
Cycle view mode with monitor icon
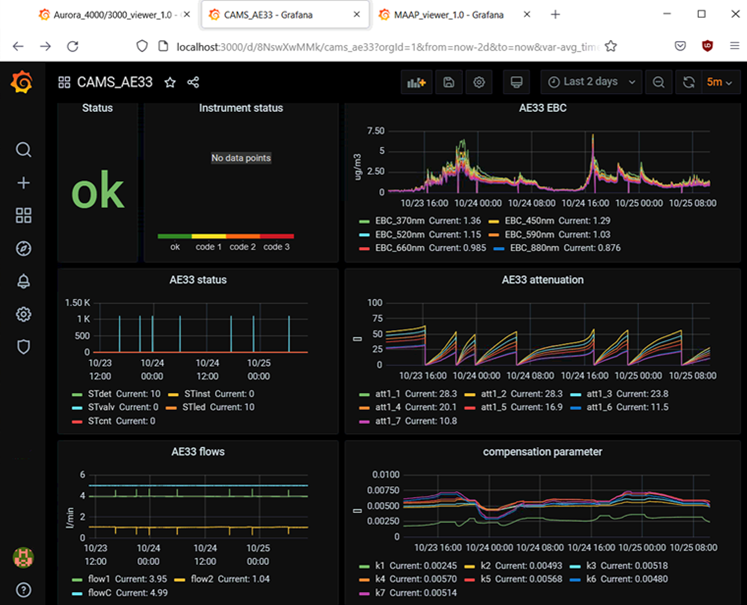[x=516, y=82]
